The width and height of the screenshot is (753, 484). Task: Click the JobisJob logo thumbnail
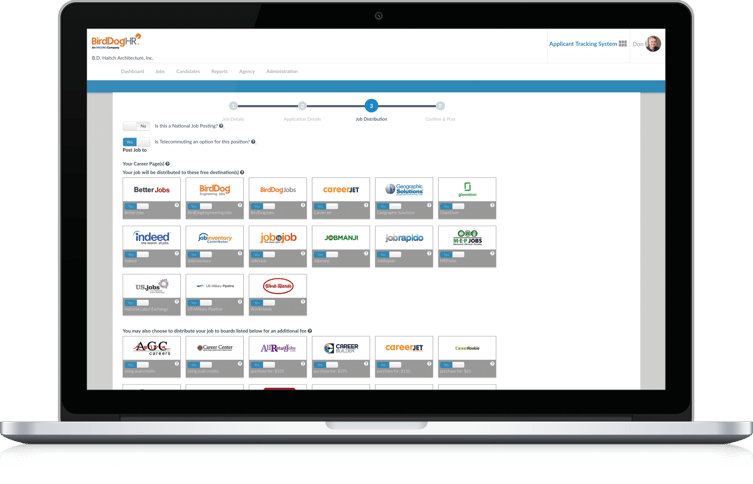[x=278, y=237]
